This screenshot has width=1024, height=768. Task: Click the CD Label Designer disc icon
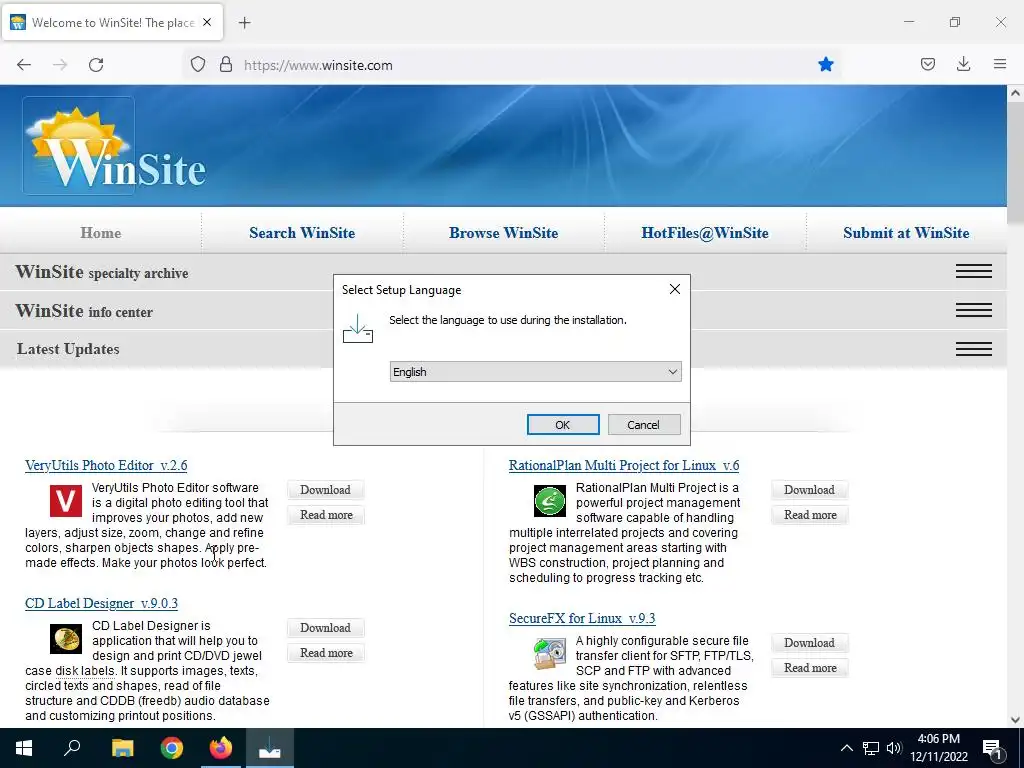(66, 639)
